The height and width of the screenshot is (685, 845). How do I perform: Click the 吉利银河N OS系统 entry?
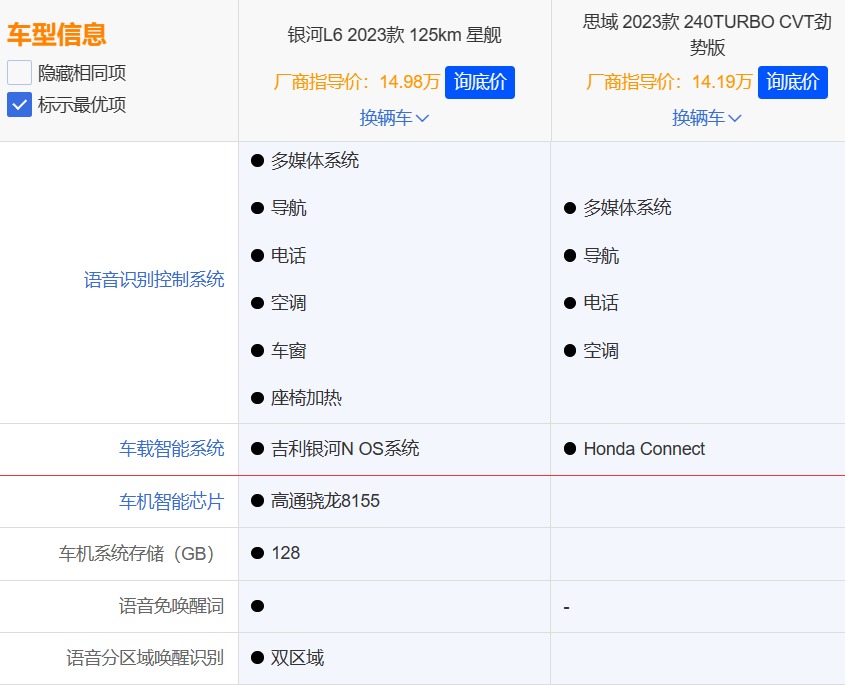tap(345, 449)
